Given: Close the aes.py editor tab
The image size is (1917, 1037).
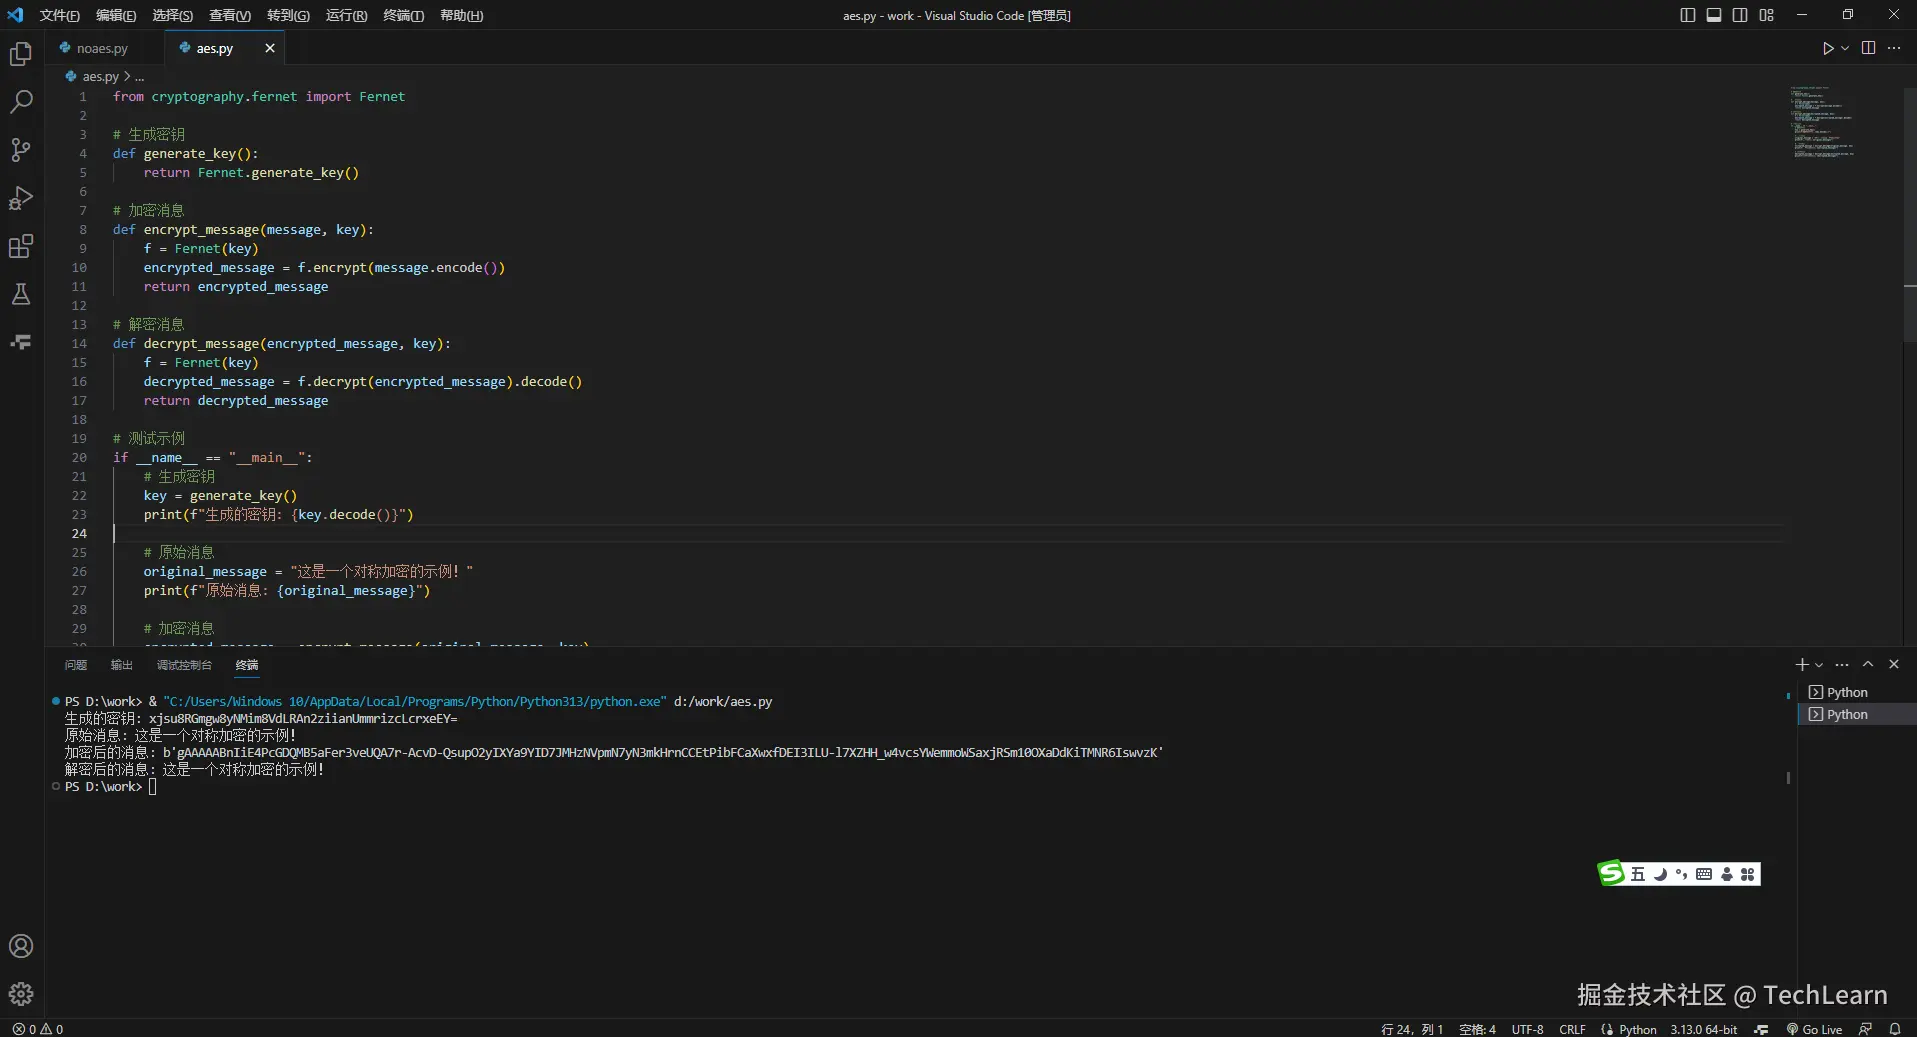Looking at the screenshot, I should 270,48.
